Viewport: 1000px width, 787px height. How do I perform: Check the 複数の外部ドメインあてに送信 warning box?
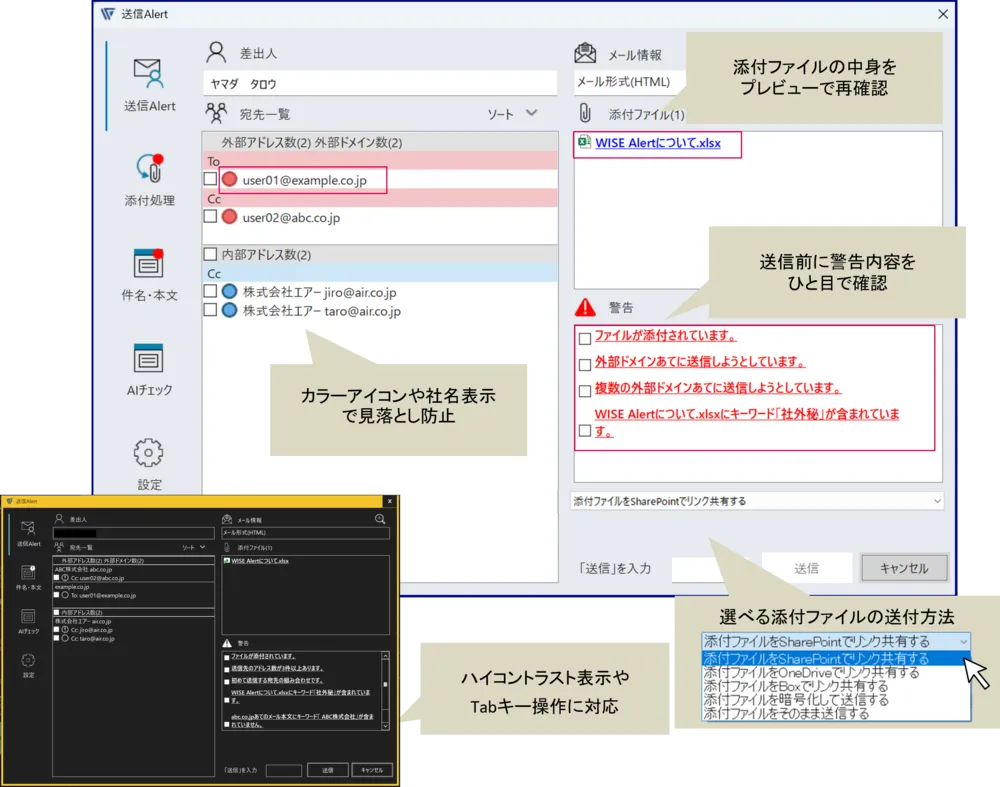pos(585,391)
